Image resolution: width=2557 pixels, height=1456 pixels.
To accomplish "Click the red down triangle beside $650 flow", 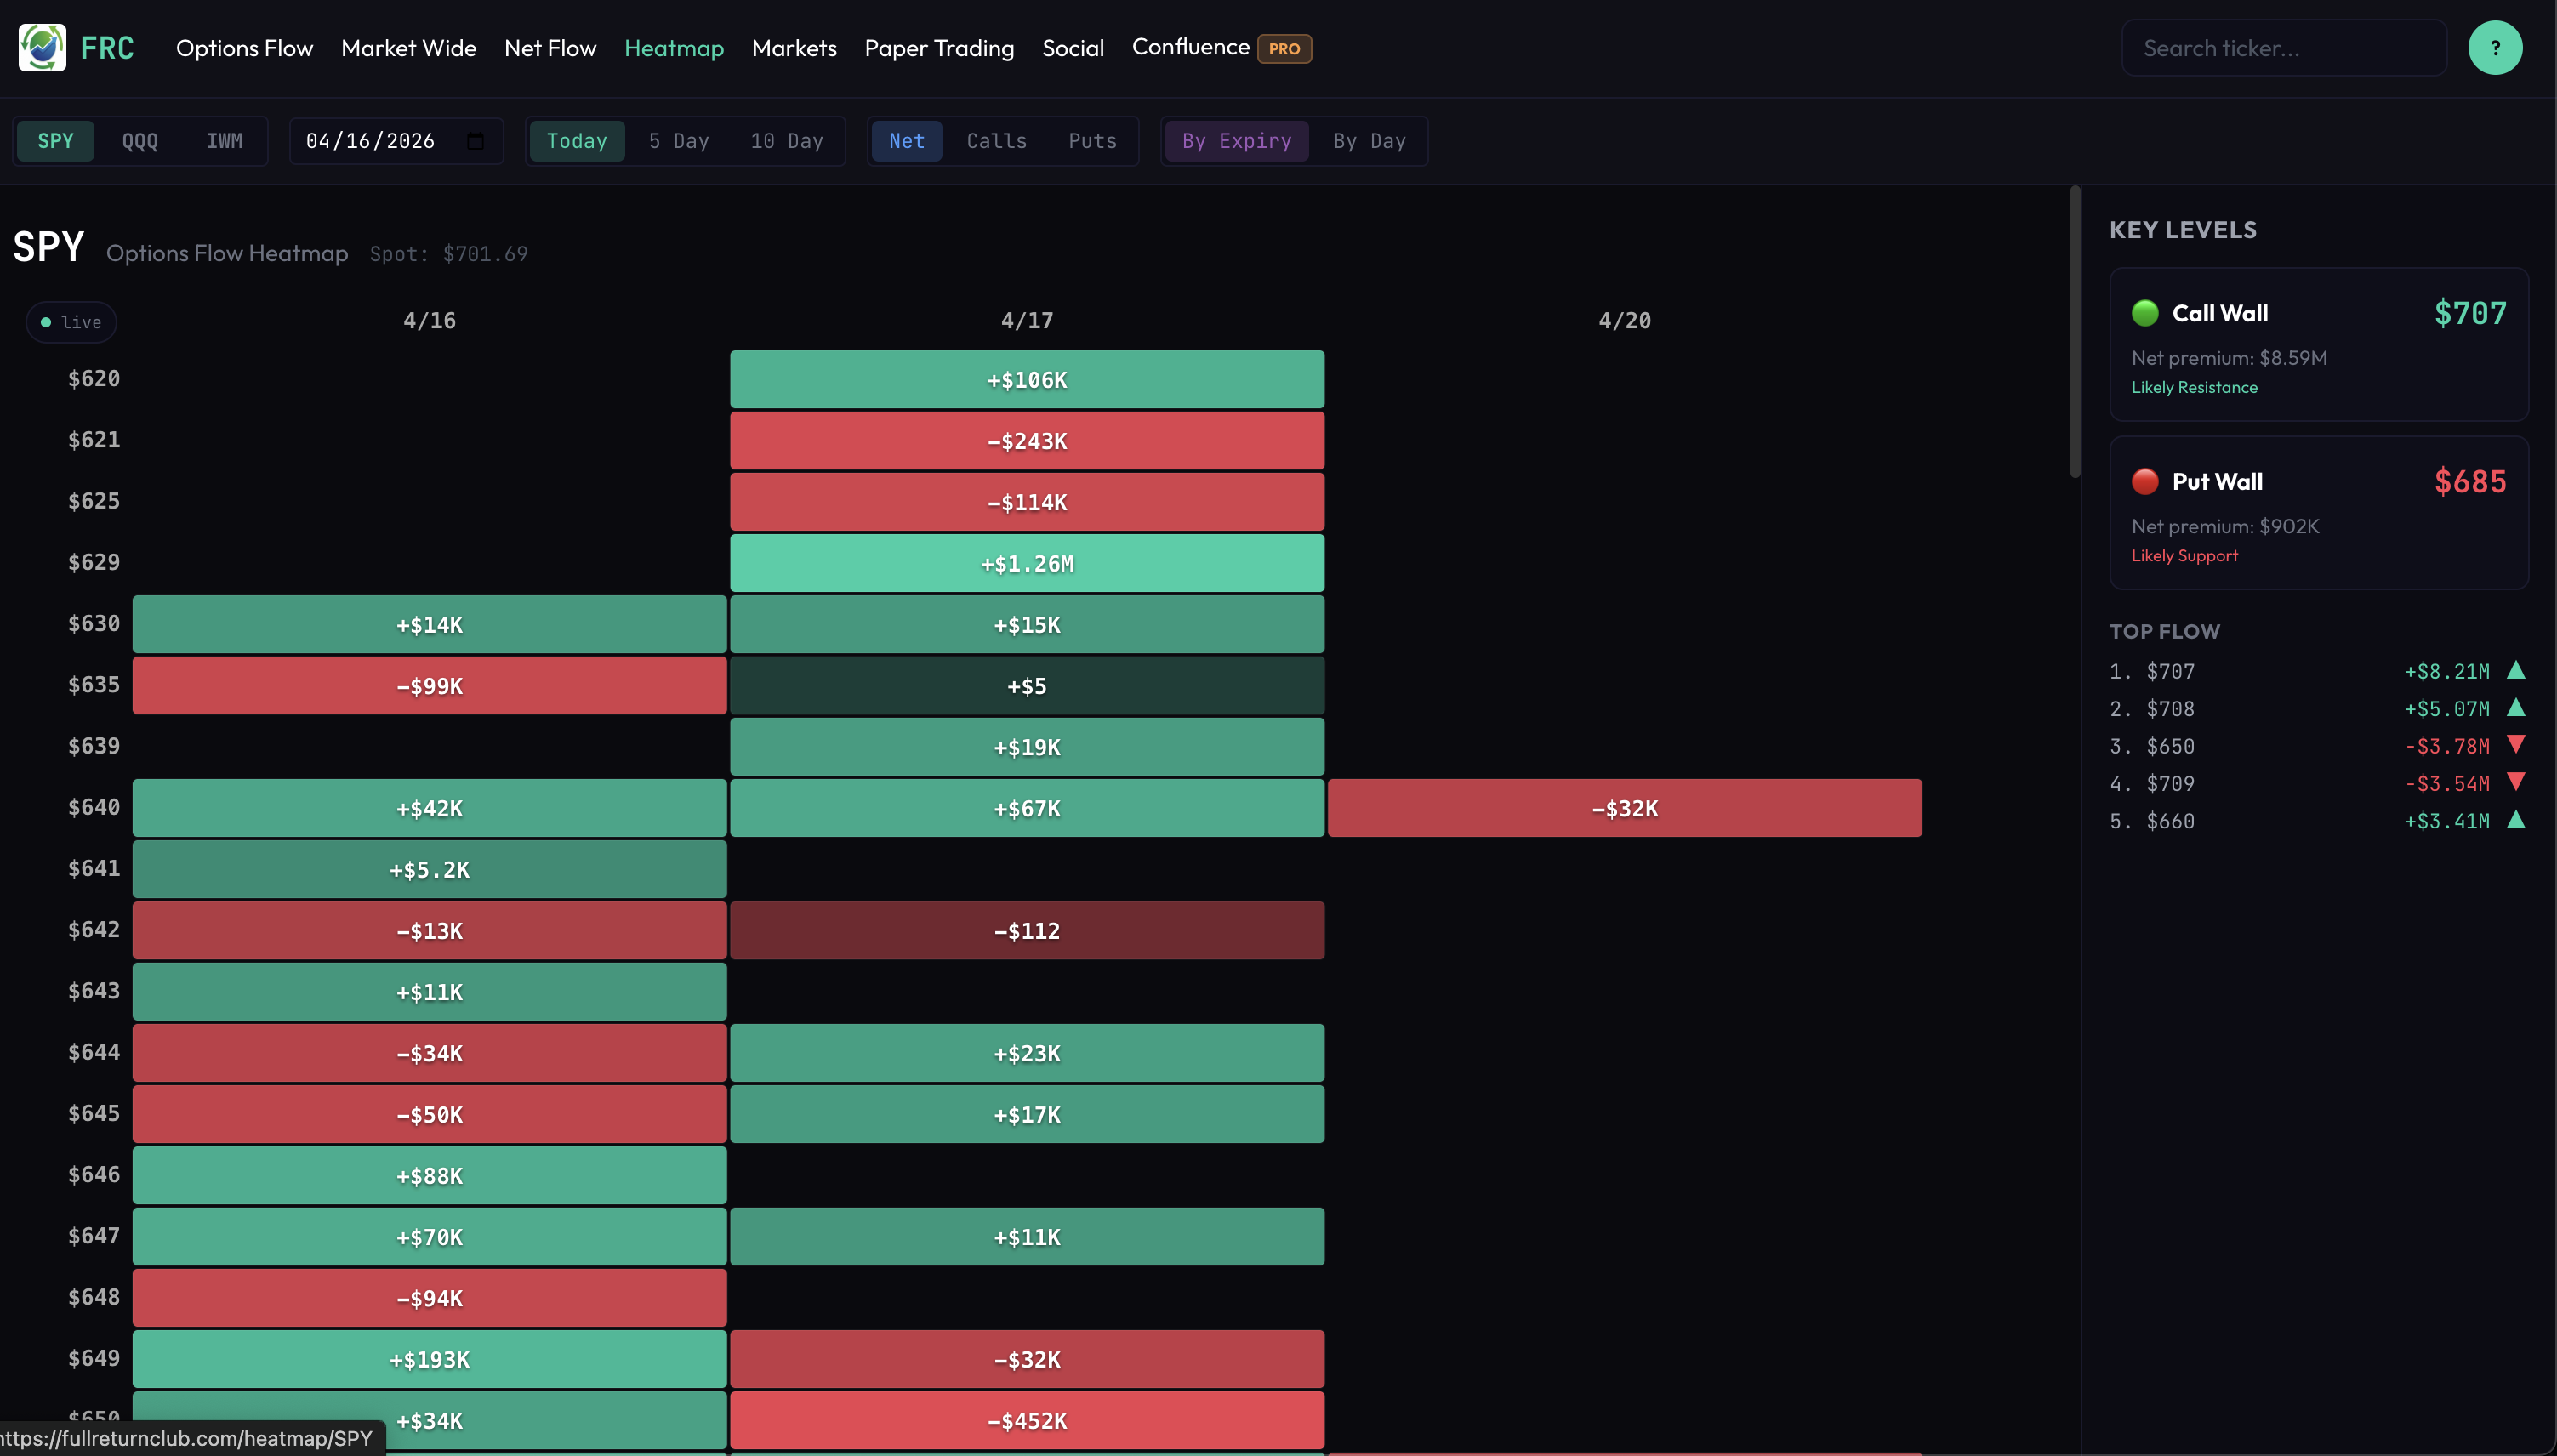I will 2517,745.
